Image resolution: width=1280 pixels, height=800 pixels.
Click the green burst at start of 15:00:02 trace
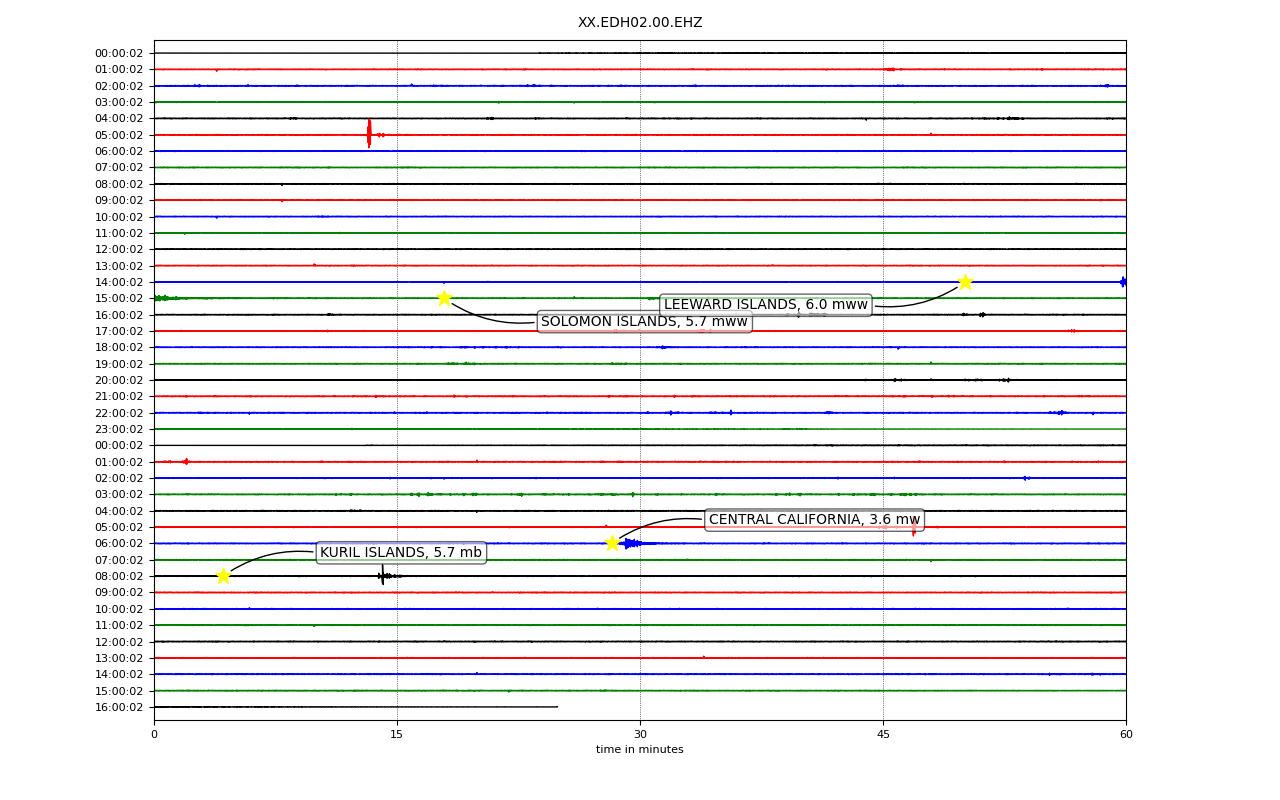point(165,298)
